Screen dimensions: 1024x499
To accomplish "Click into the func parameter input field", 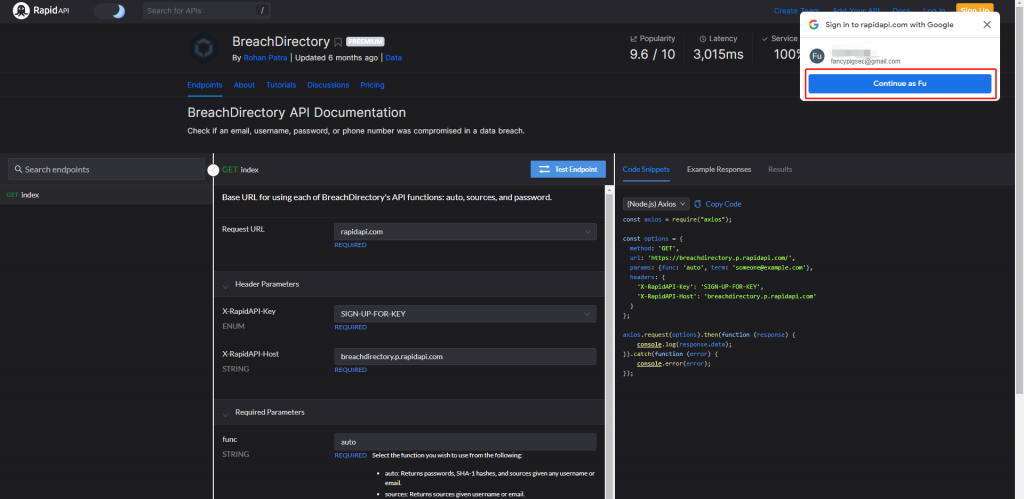I will click(464, 441).
